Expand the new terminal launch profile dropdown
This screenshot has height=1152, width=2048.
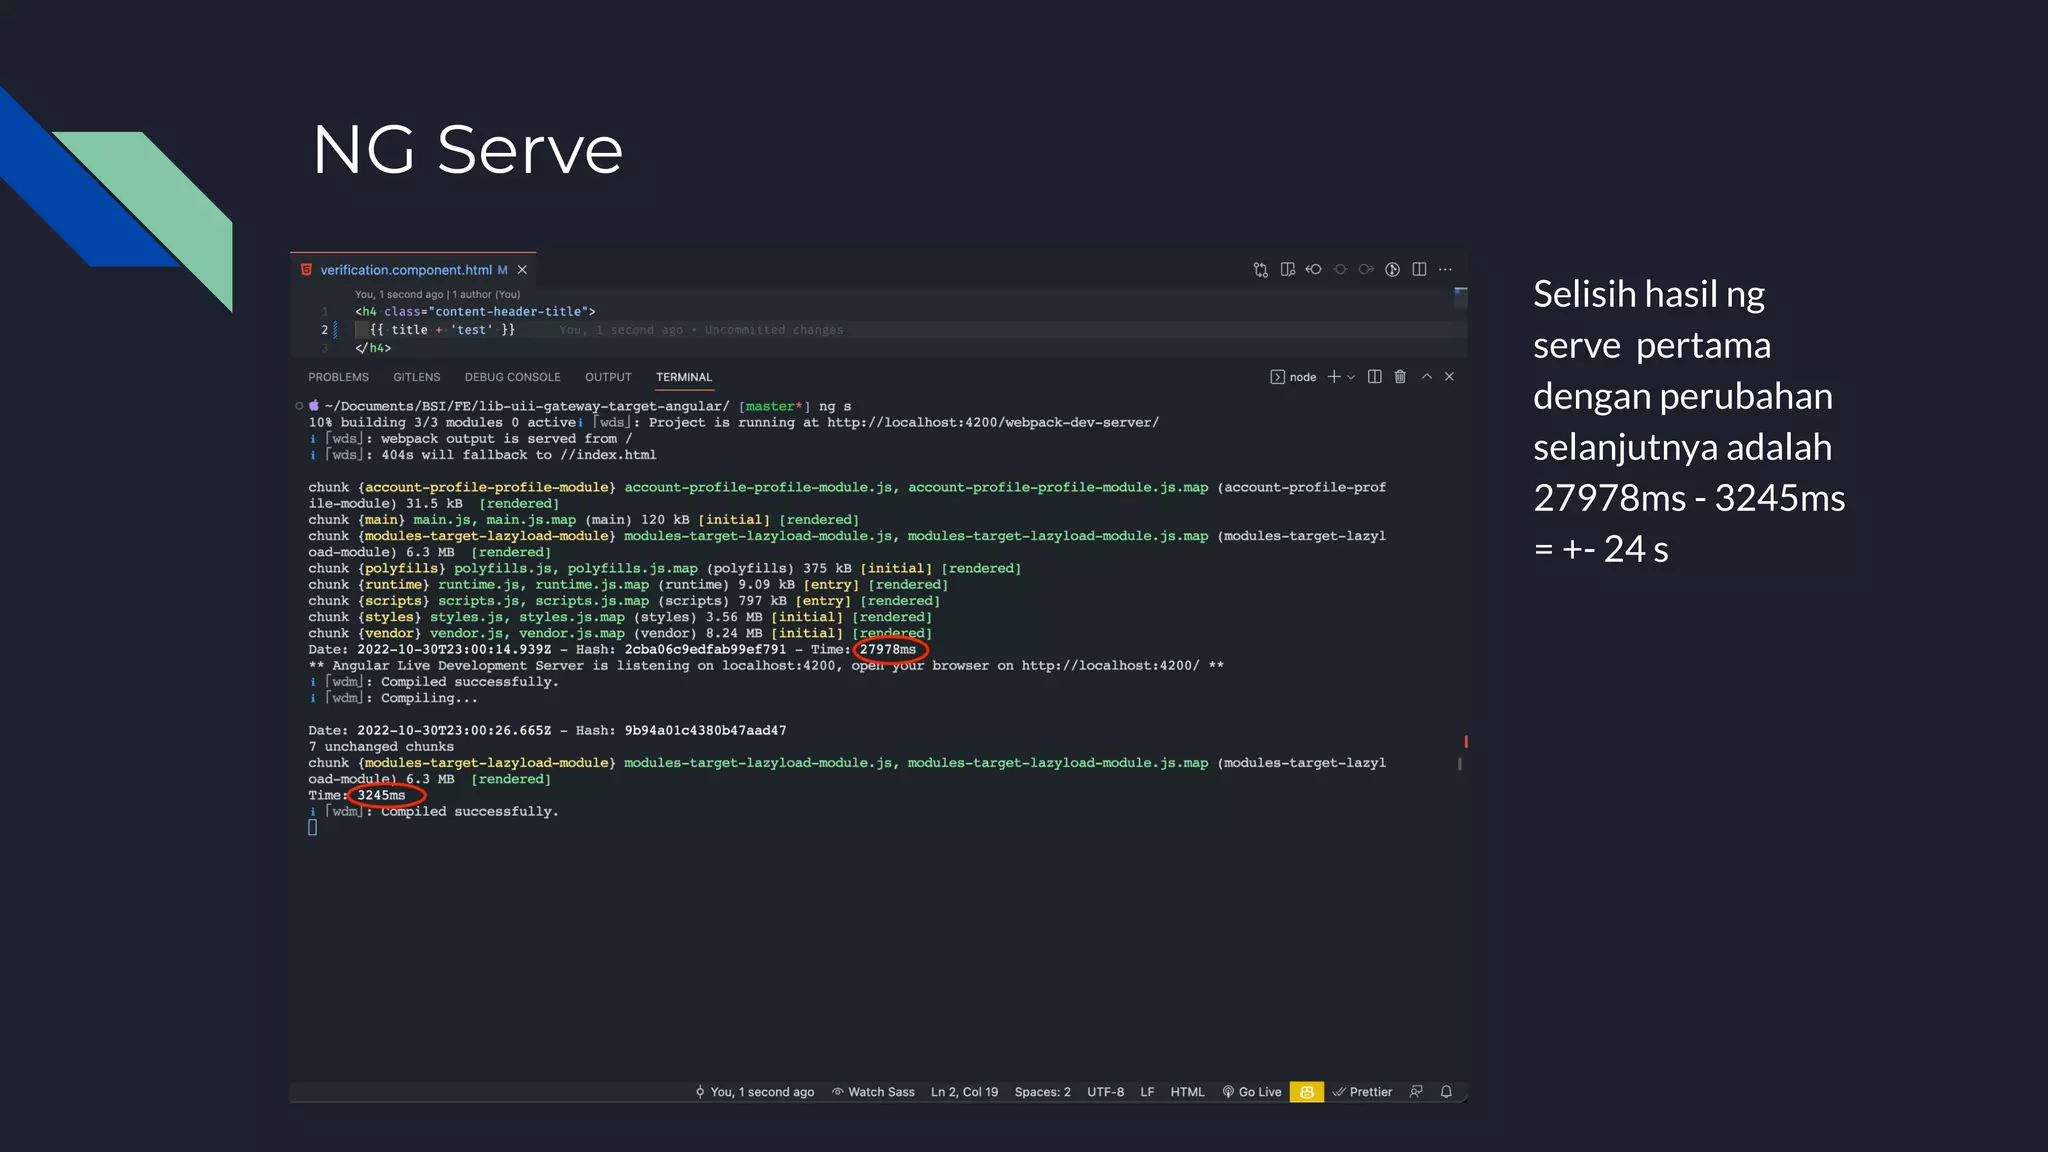[1351, 377]
